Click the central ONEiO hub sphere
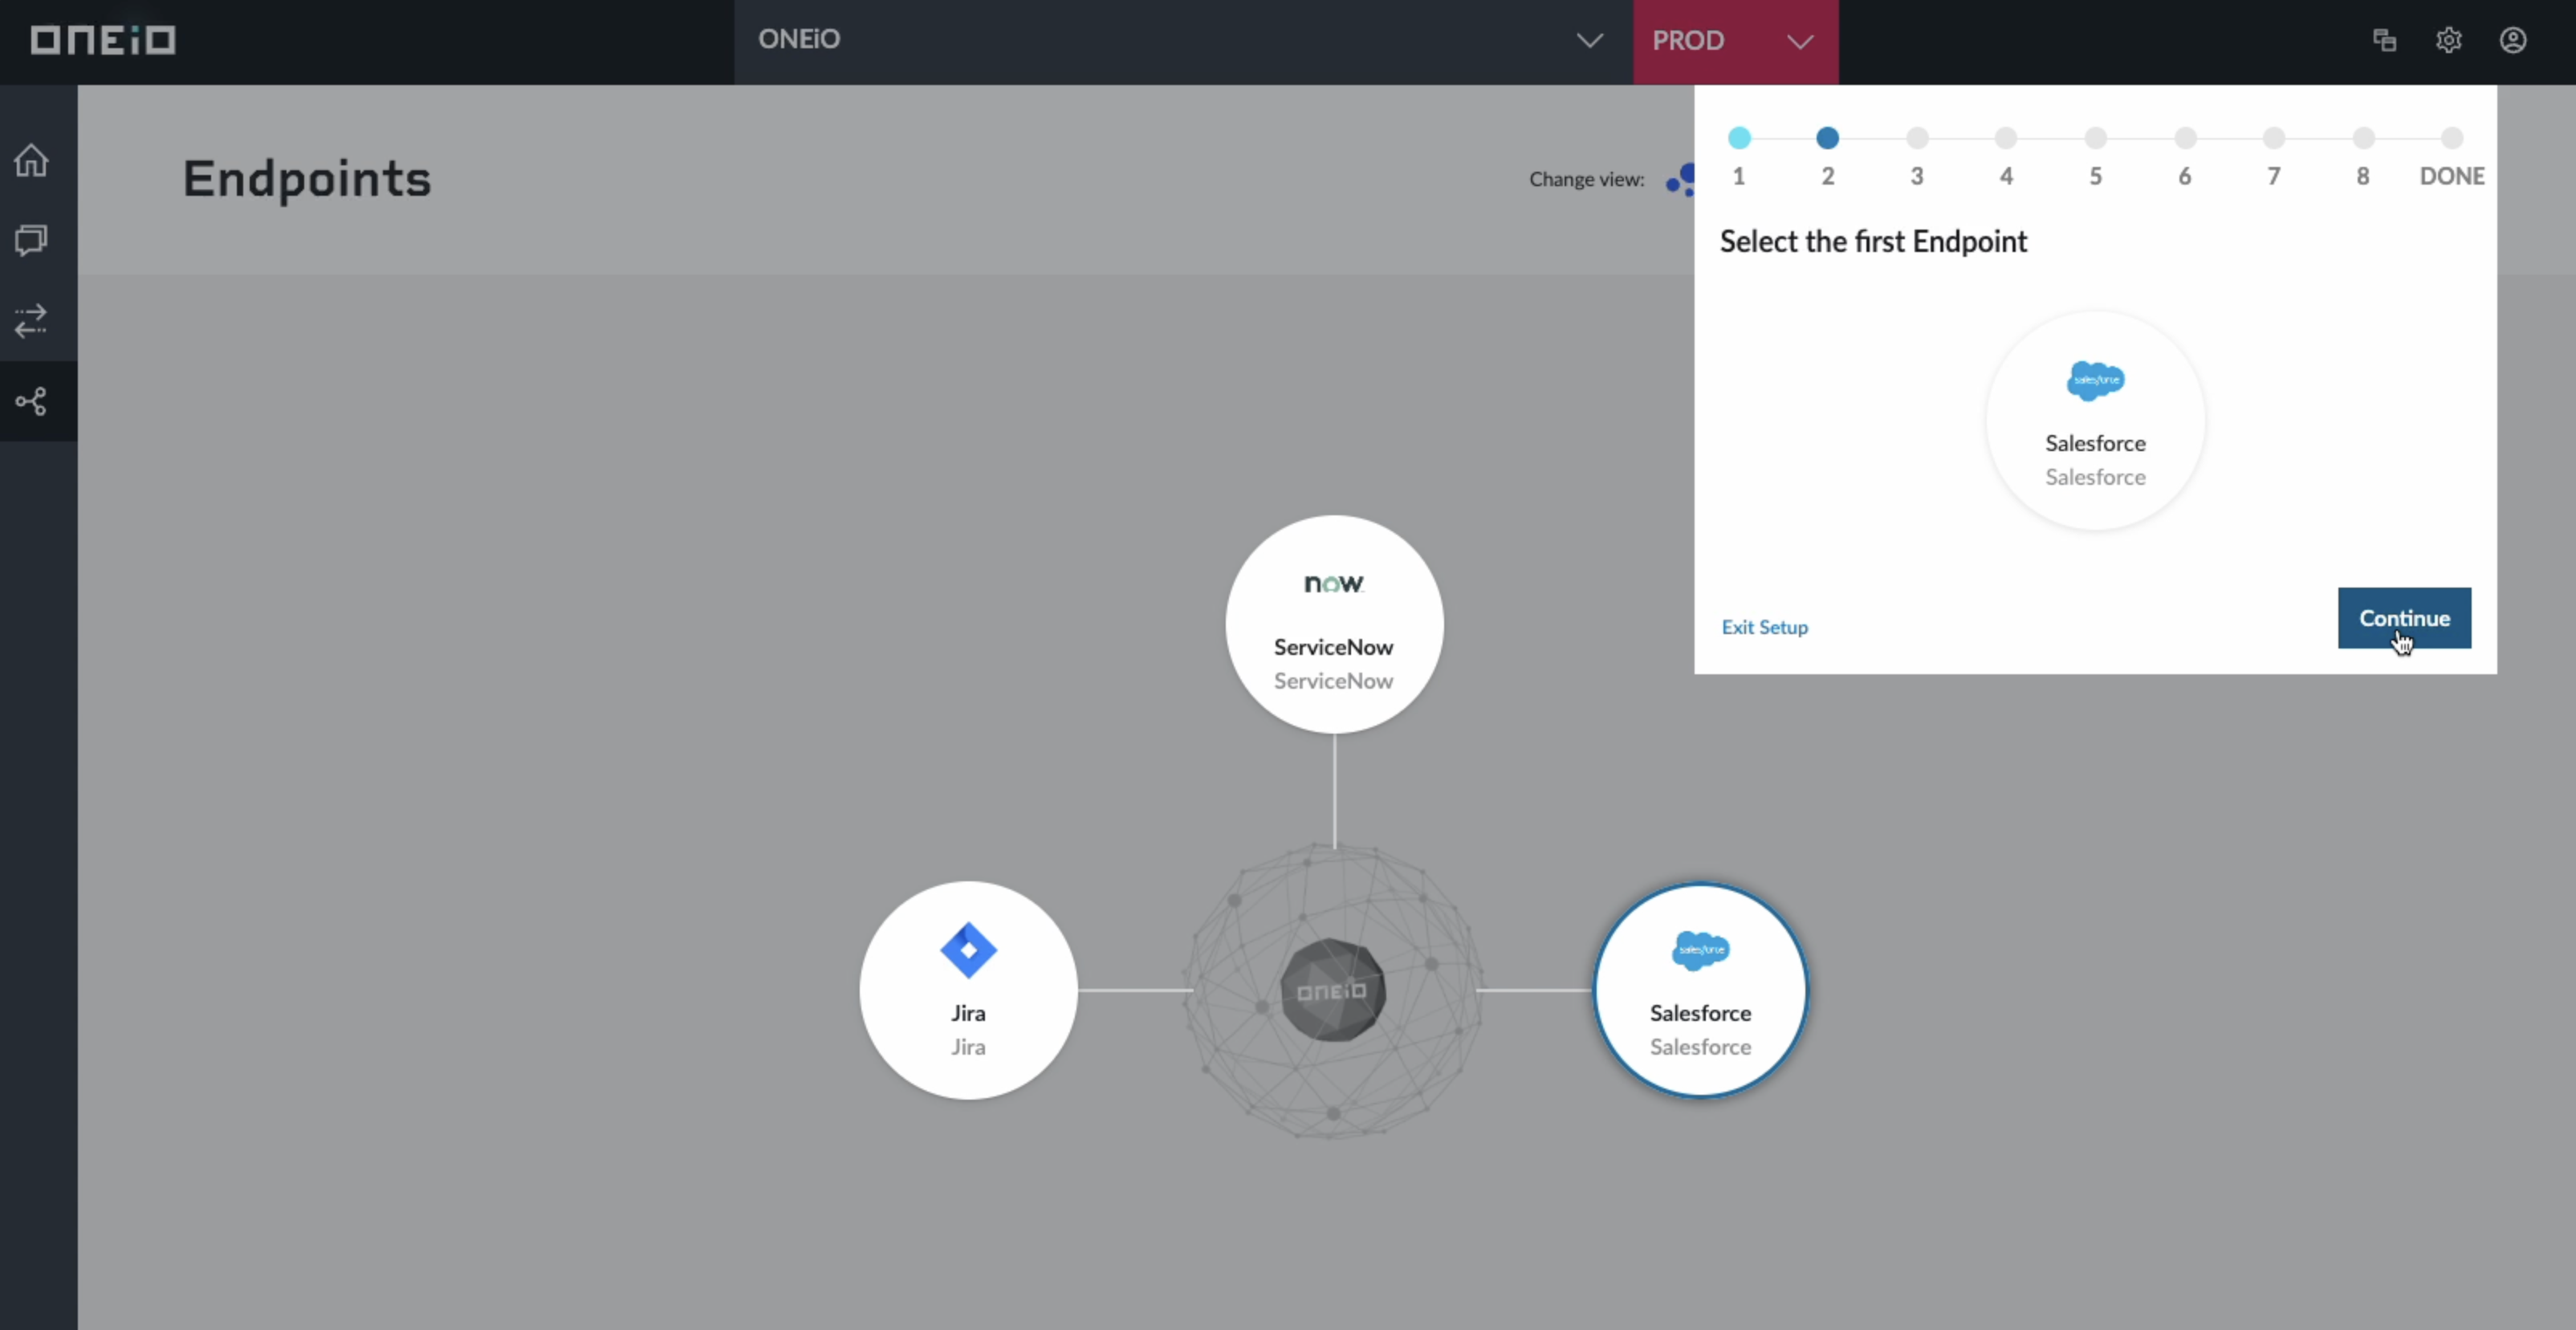Screen dimensions: 2576x1330 1333,990
